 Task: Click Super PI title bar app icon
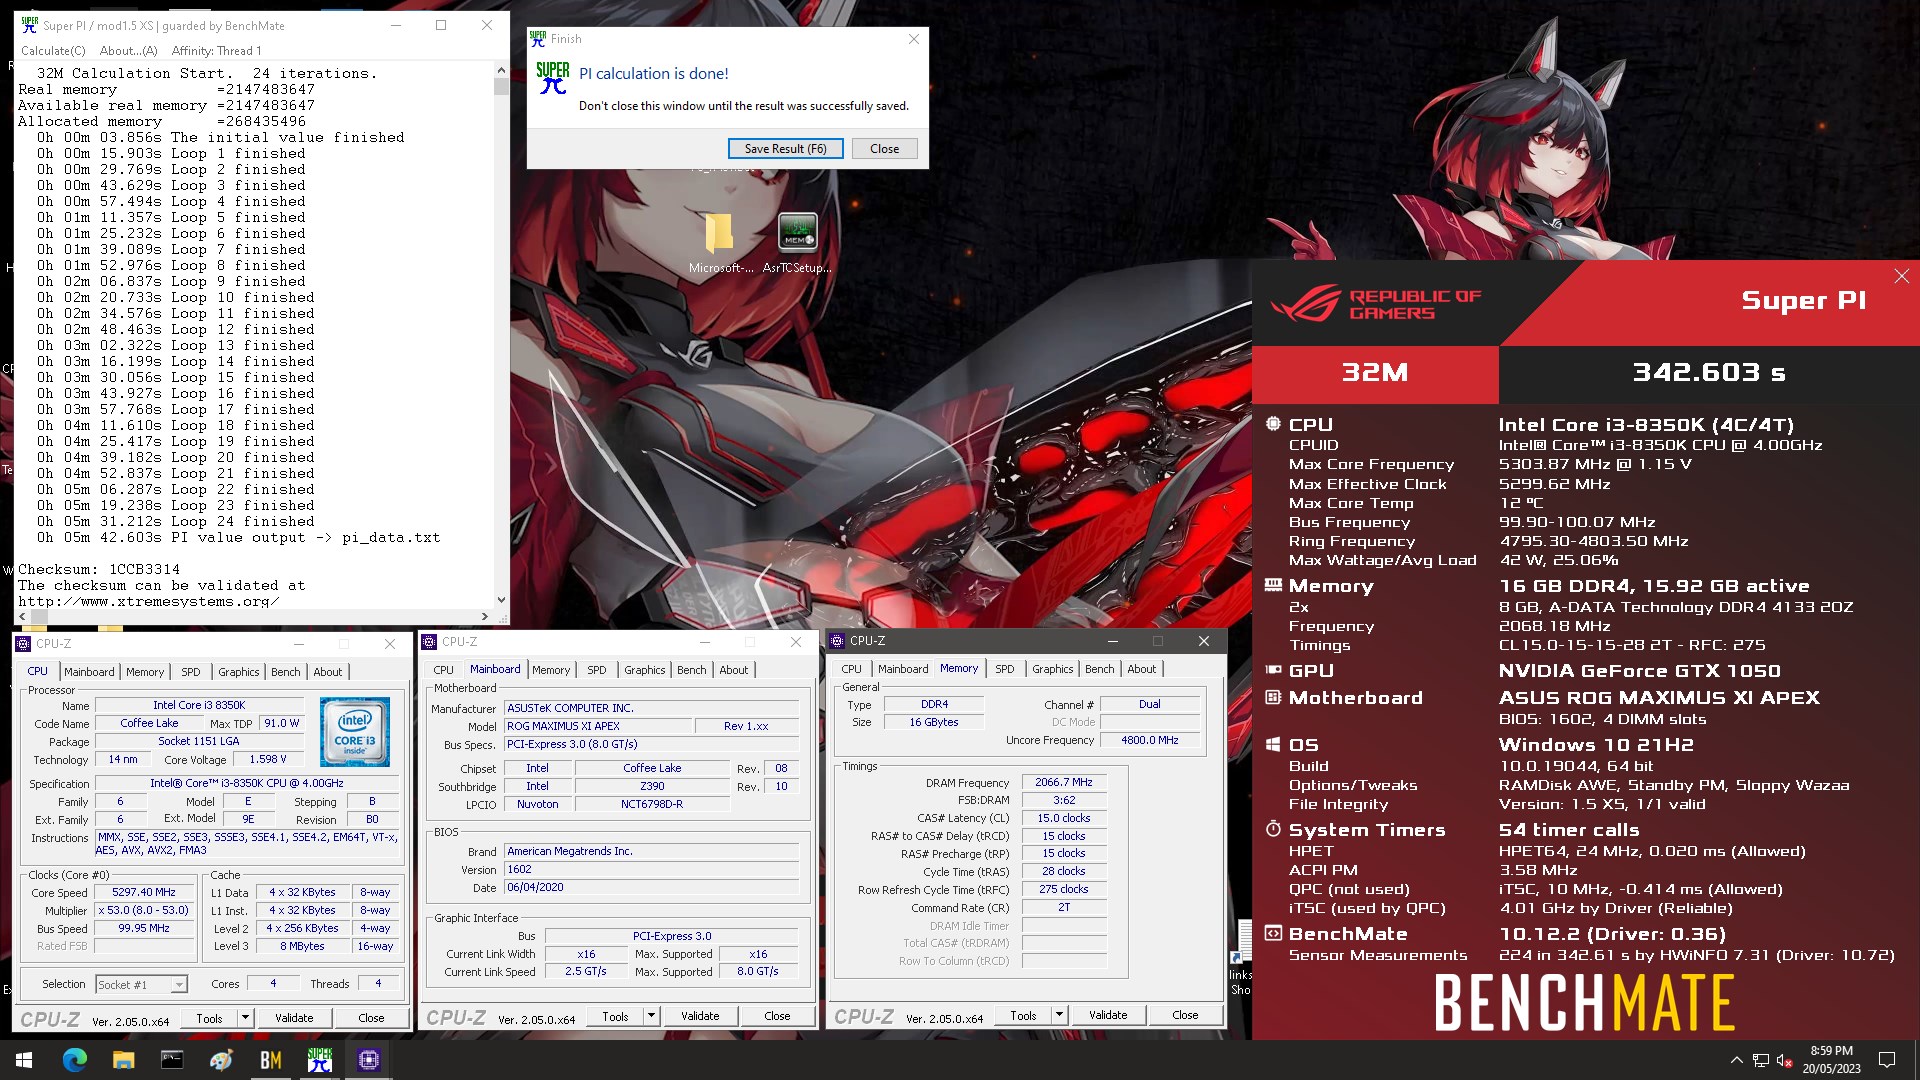coord(29,25)
